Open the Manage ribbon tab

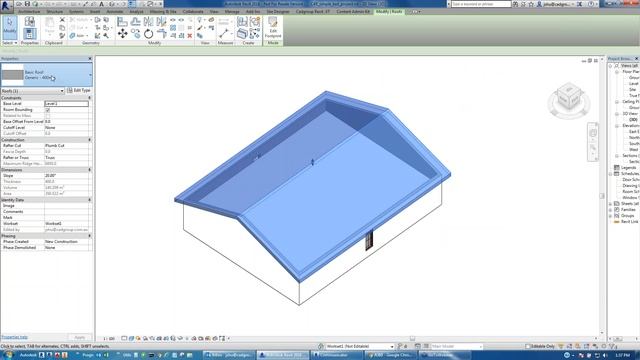click(232, 12)
